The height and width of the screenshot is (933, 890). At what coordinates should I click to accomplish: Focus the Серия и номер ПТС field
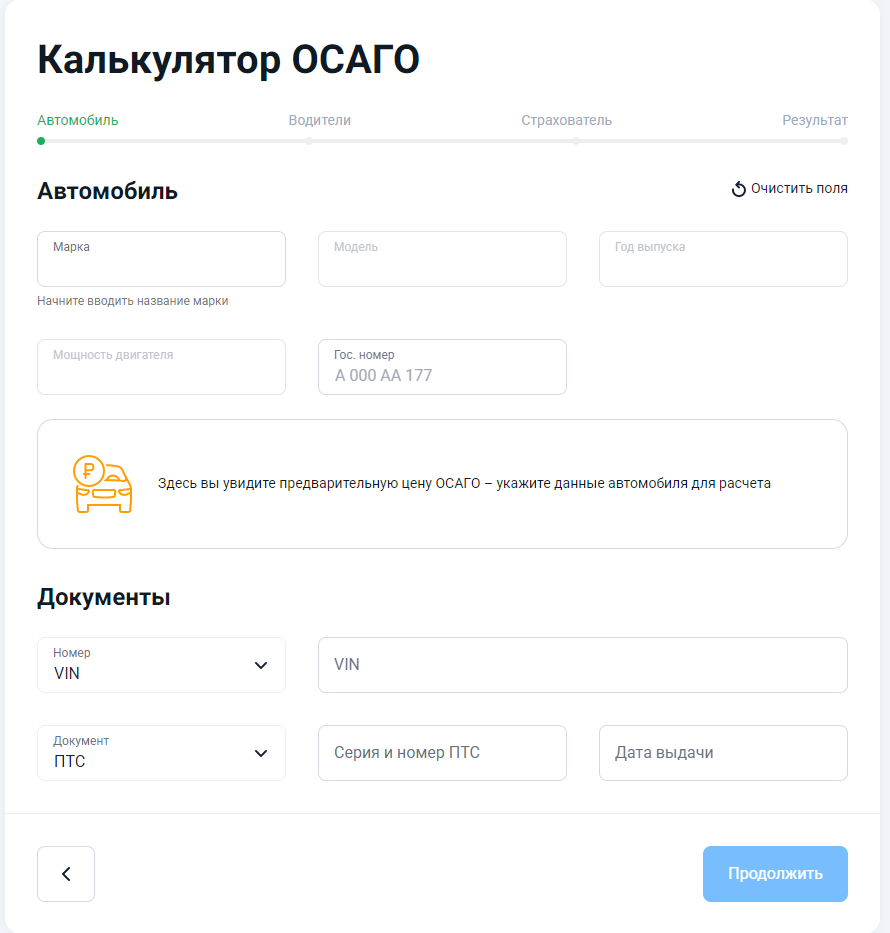click(442, 753)
